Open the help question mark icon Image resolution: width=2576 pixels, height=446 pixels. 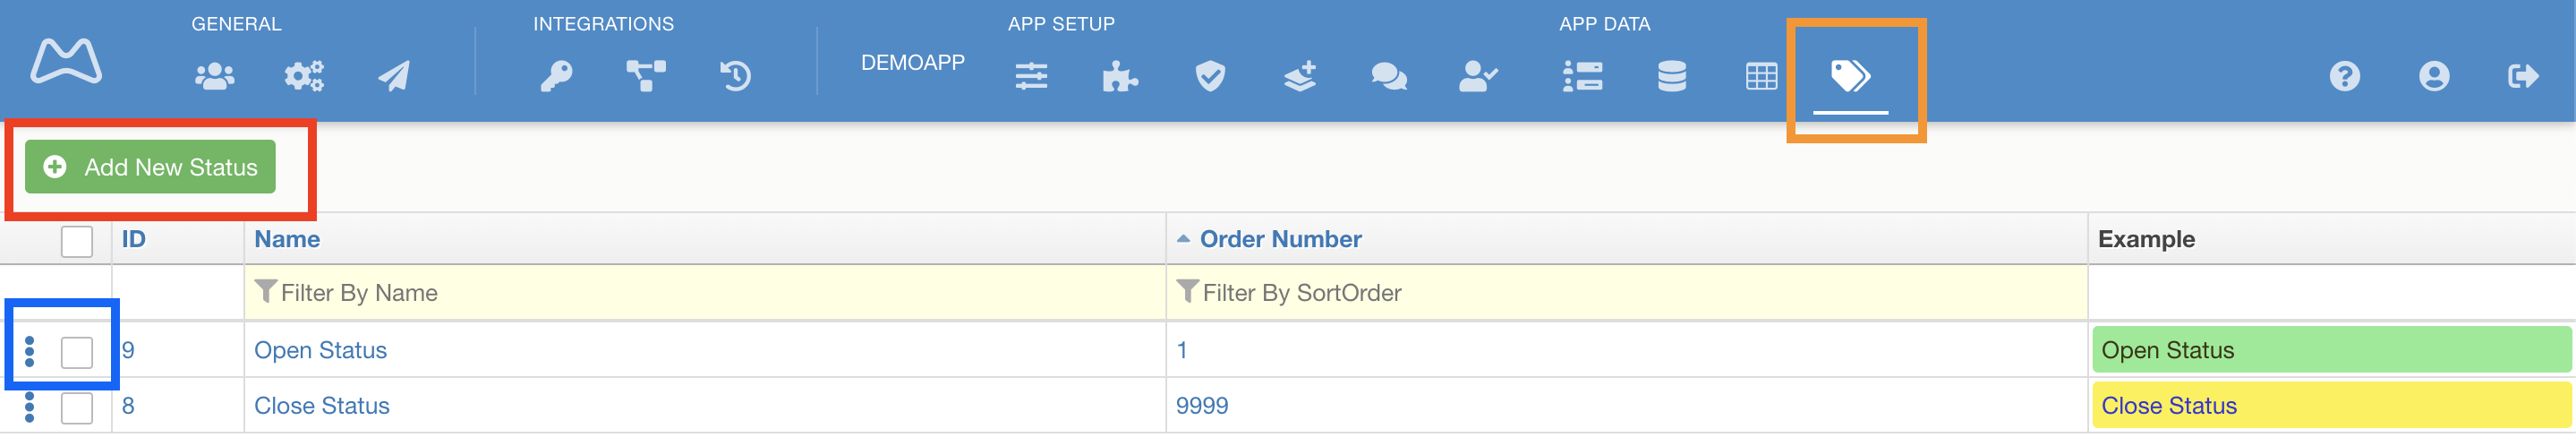(x=2344, y=76)
